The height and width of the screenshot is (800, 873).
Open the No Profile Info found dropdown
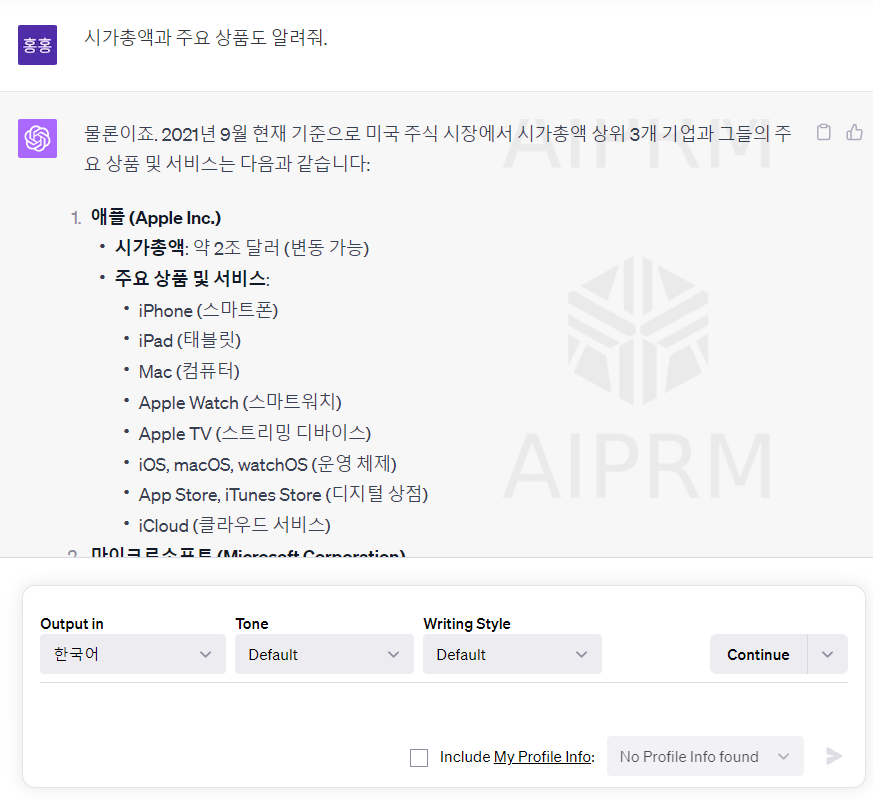pos(705,756)
